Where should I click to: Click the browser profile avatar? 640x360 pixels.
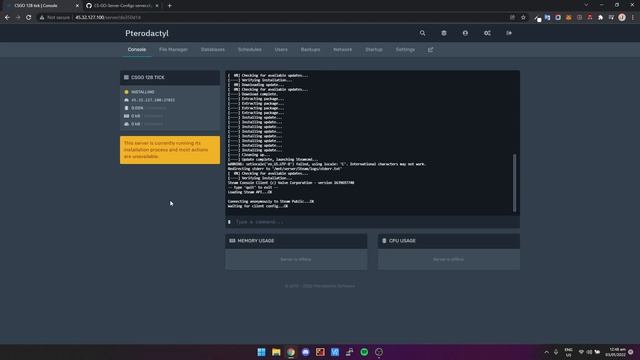[622, 18]
